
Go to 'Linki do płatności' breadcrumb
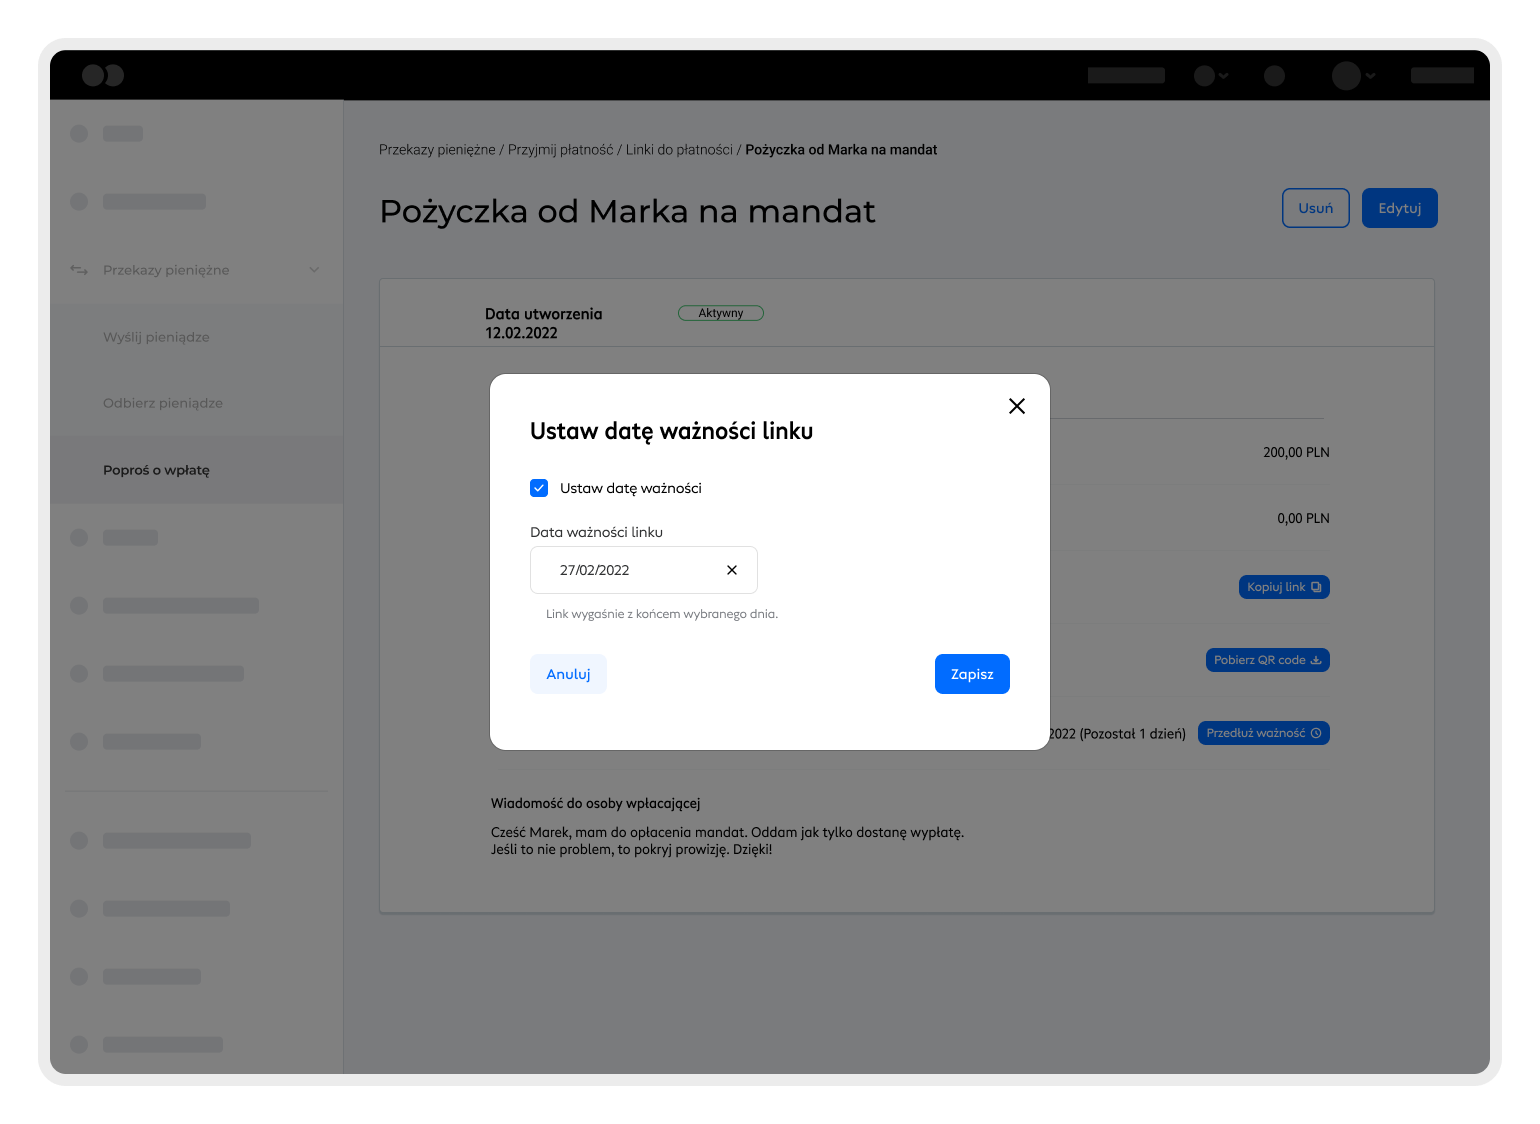(679, 150)
